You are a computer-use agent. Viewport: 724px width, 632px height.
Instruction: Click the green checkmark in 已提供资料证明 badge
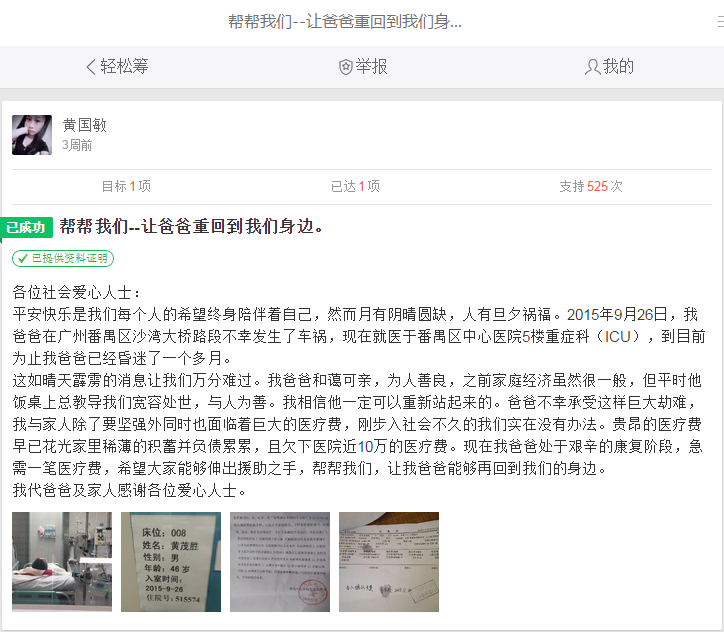tap(22, 258)
